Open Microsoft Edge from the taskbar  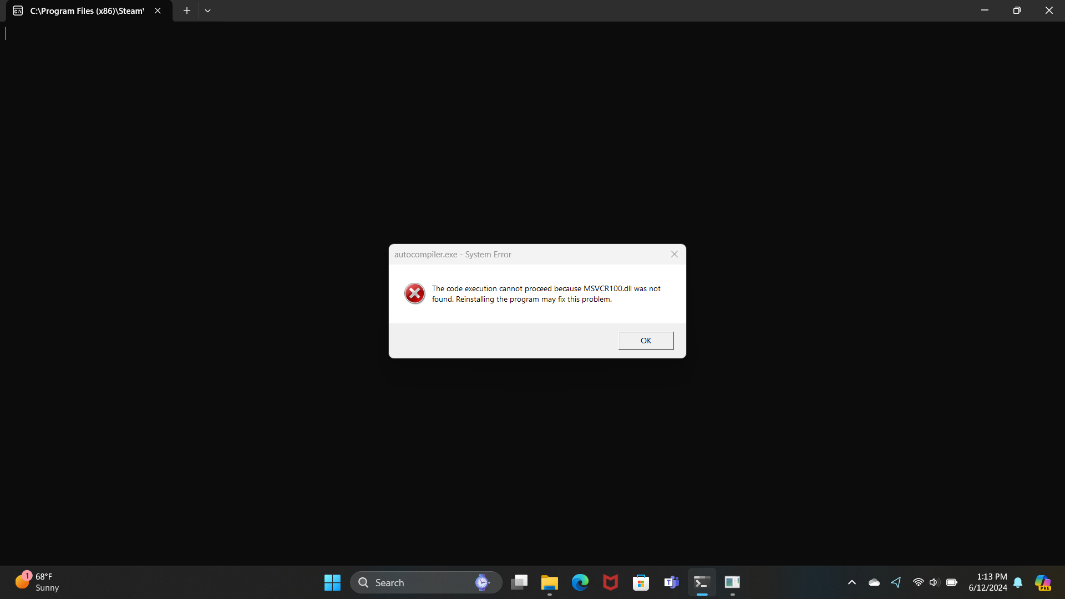tap(580, 582)
